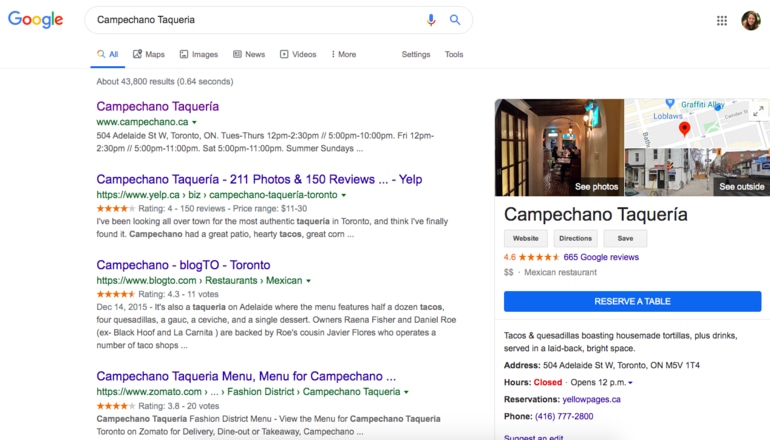Click the Loblaws marker on the map

tap(669, 104)
